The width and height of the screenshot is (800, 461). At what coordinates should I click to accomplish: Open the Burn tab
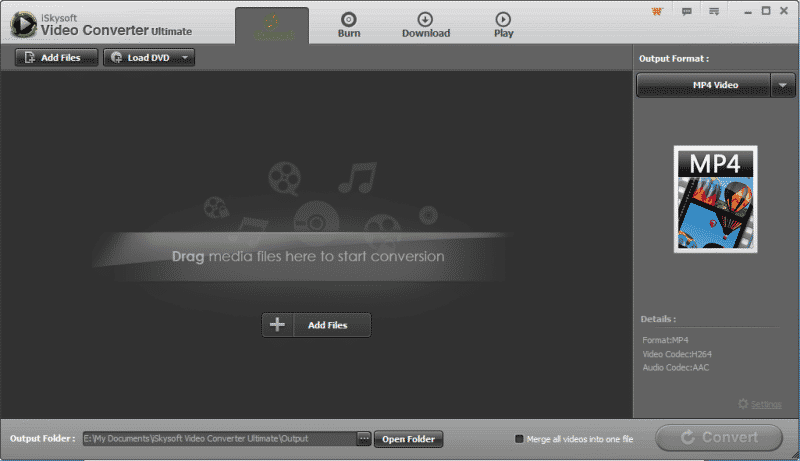348,24
